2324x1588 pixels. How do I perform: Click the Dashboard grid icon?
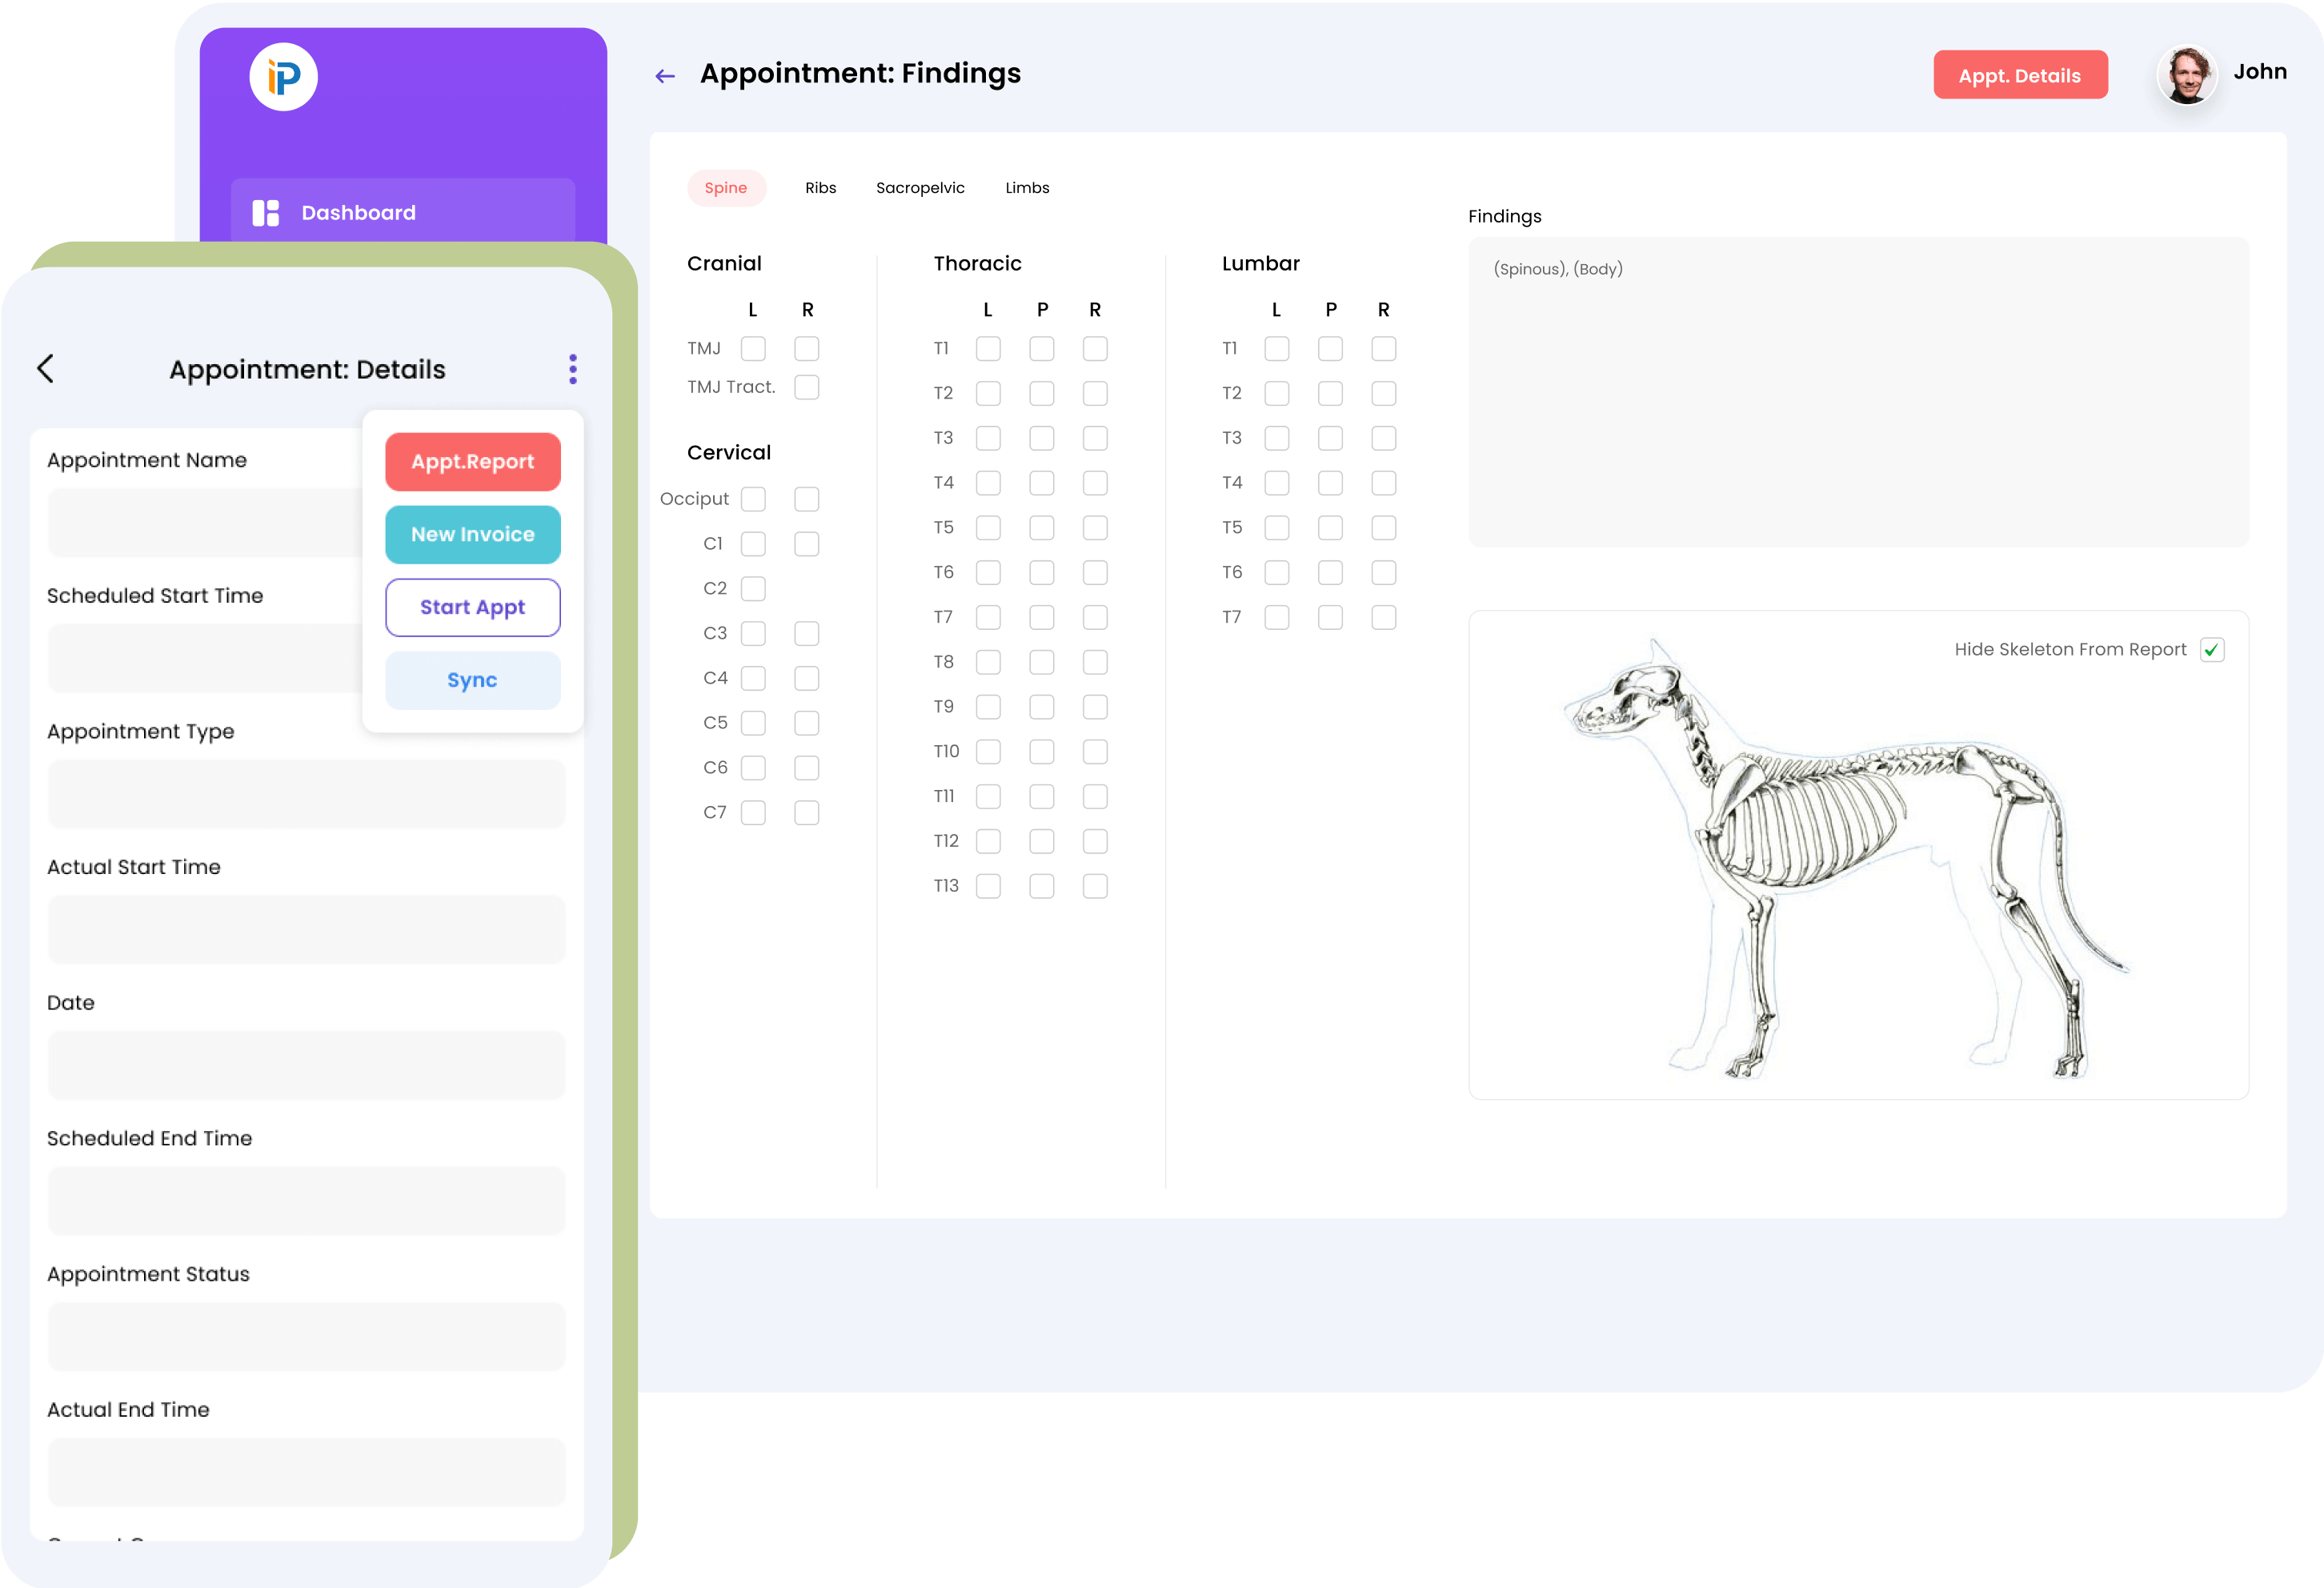click(x=265, y=213)
